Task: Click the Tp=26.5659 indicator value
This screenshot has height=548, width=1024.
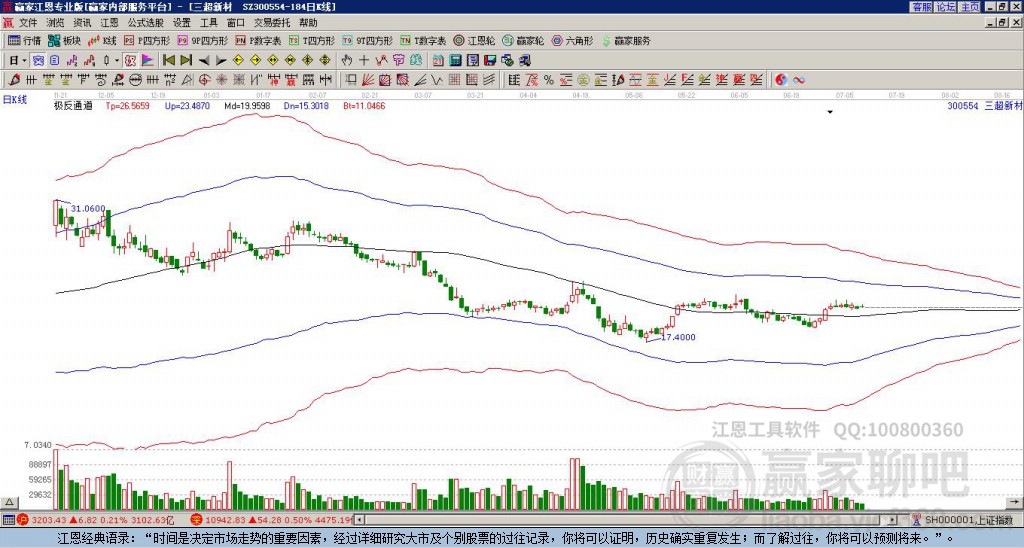Action: (127, 106)
